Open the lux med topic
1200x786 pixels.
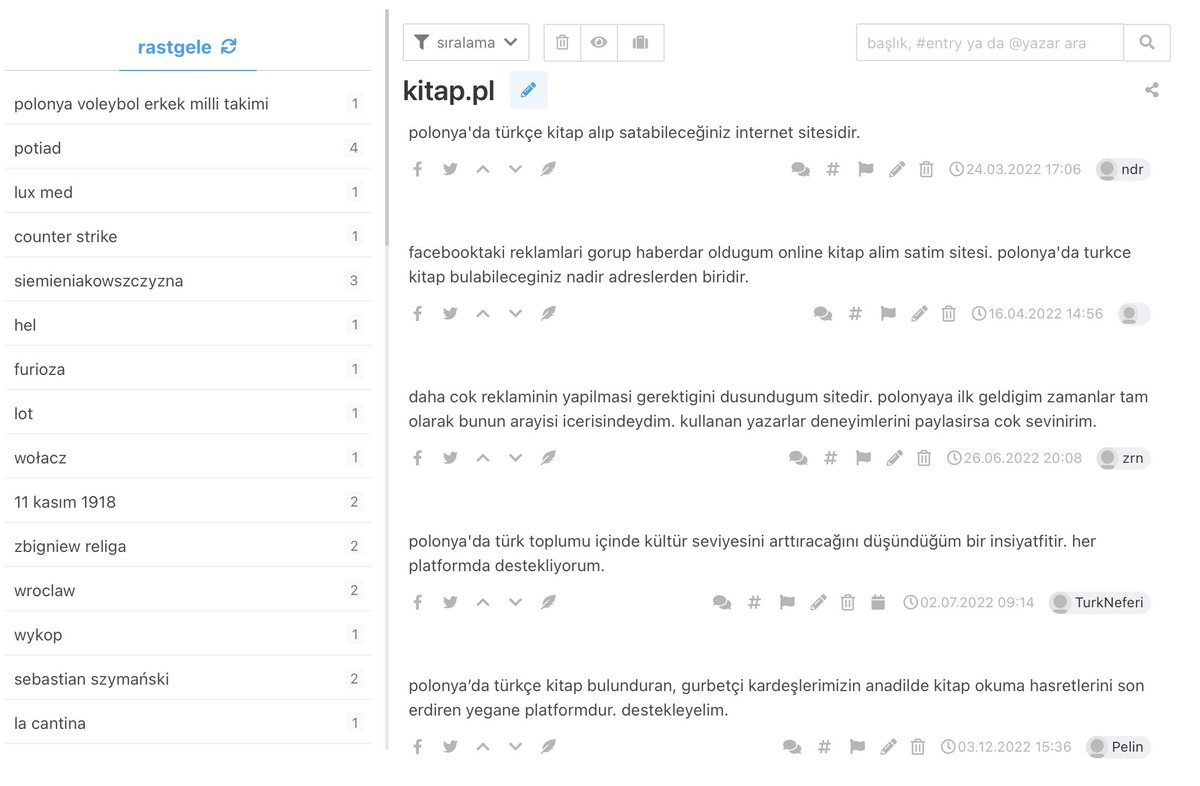pos(187,192)
